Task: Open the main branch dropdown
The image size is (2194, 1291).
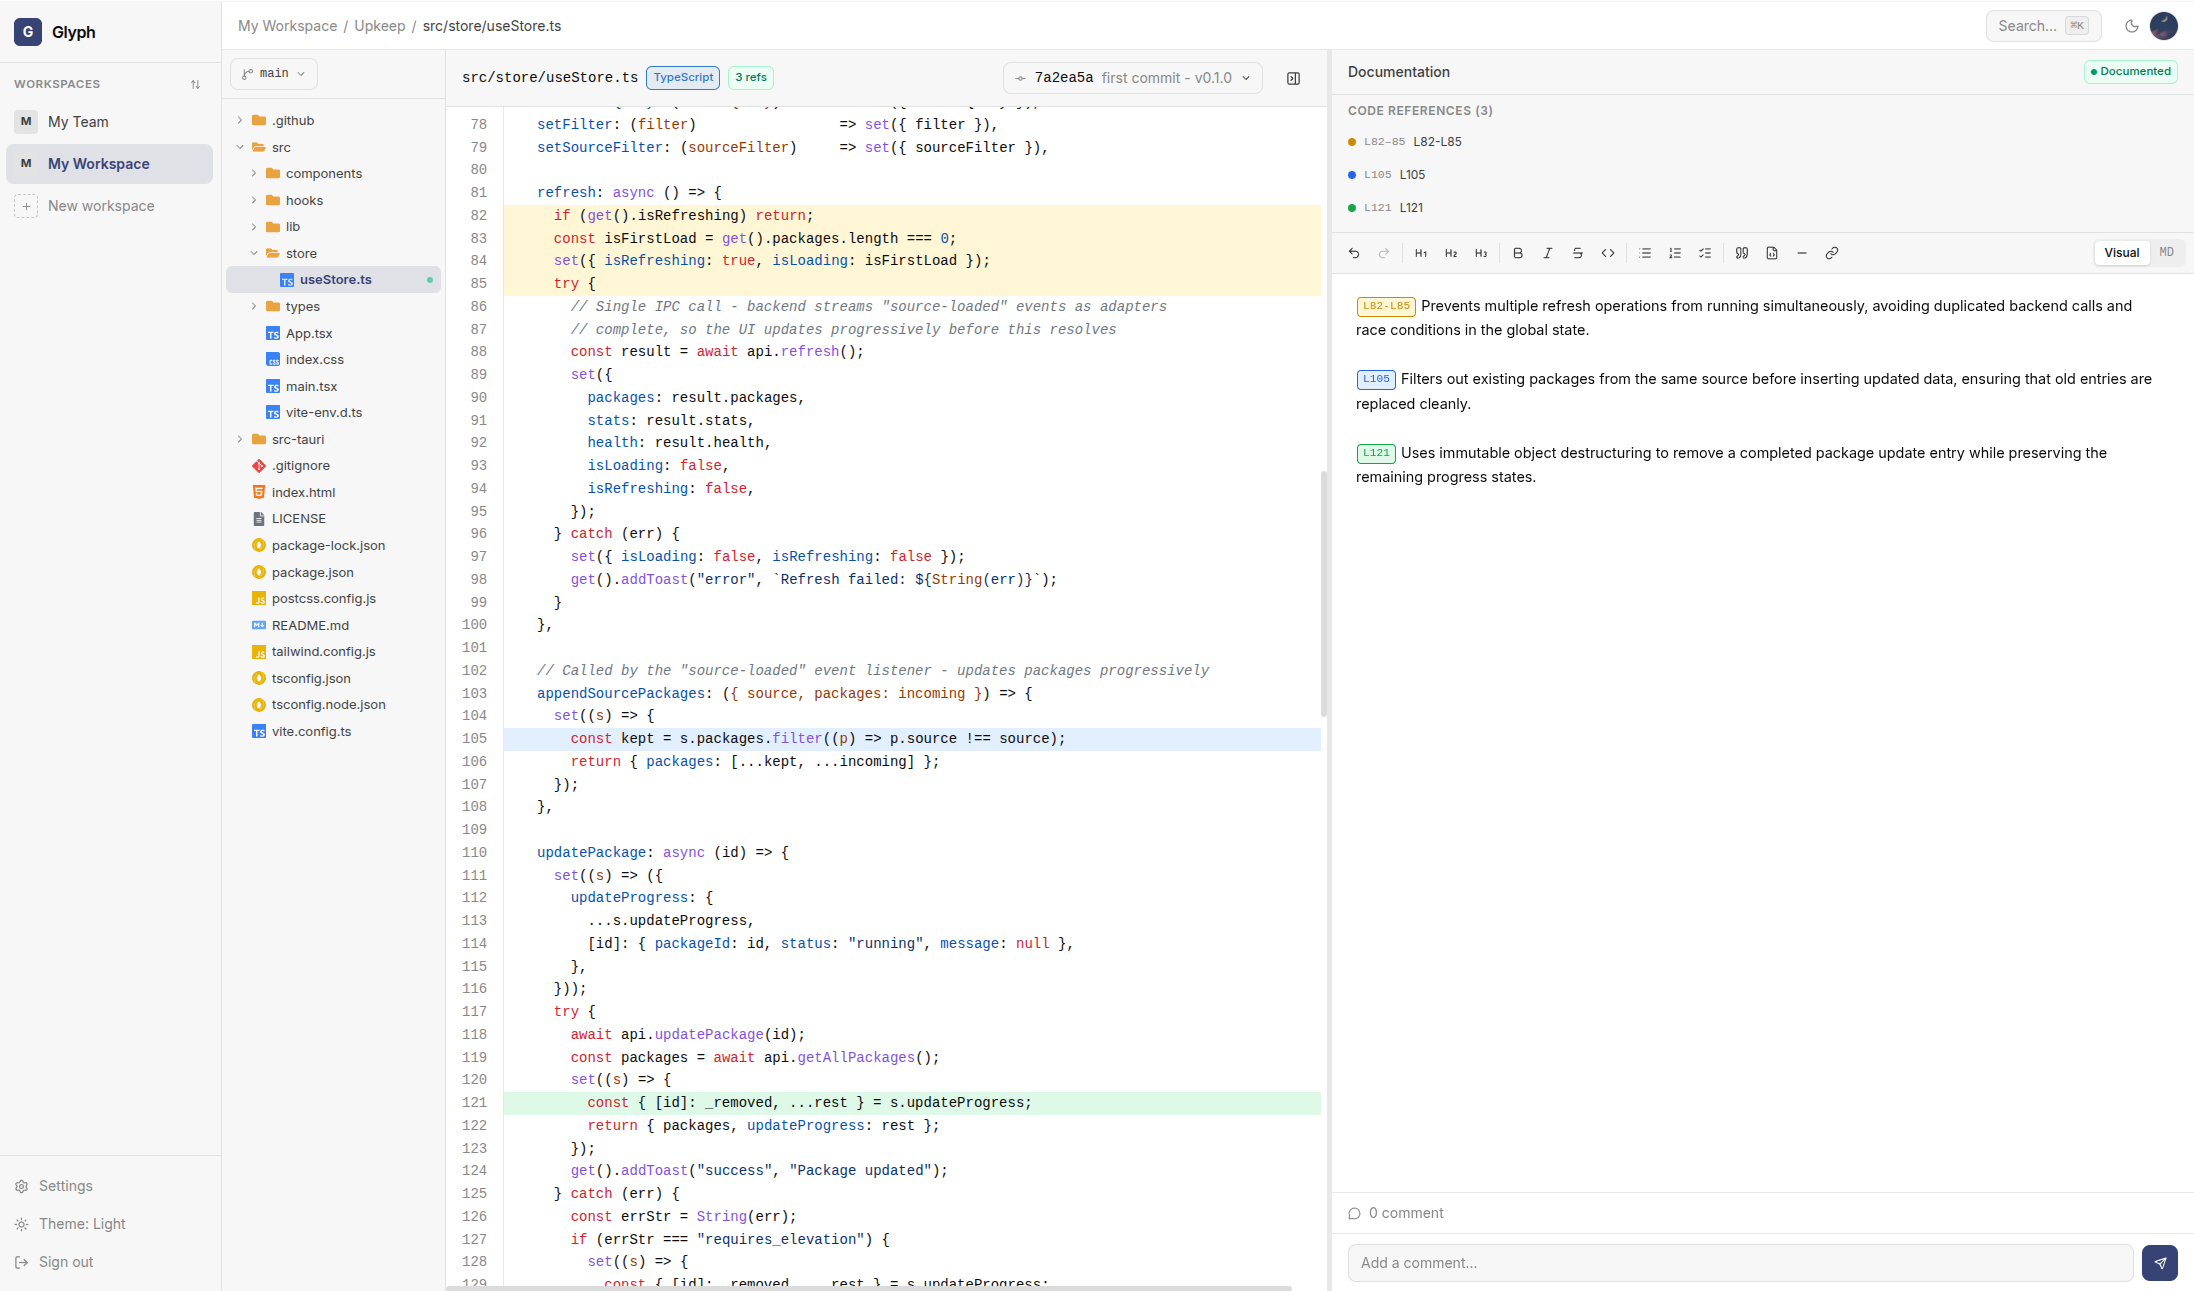Action: [x=273, y=74]
